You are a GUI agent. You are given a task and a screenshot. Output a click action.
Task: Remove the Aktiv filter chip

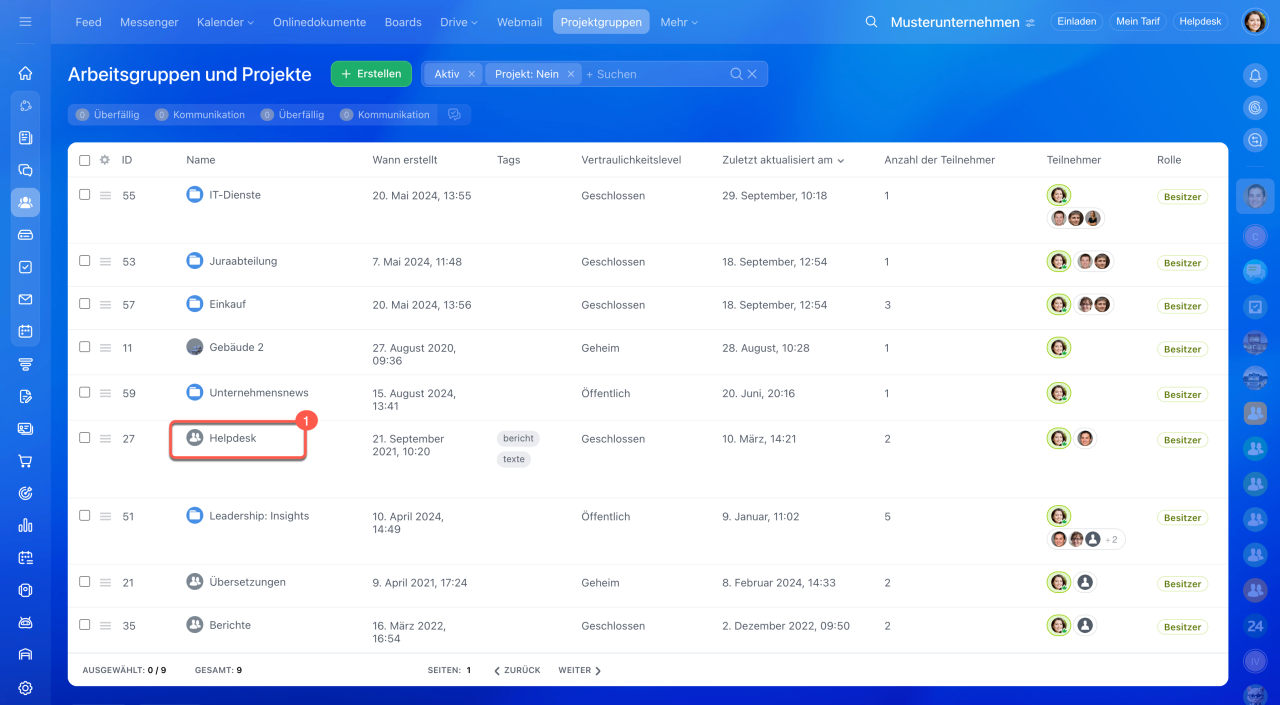coord(472,74)
